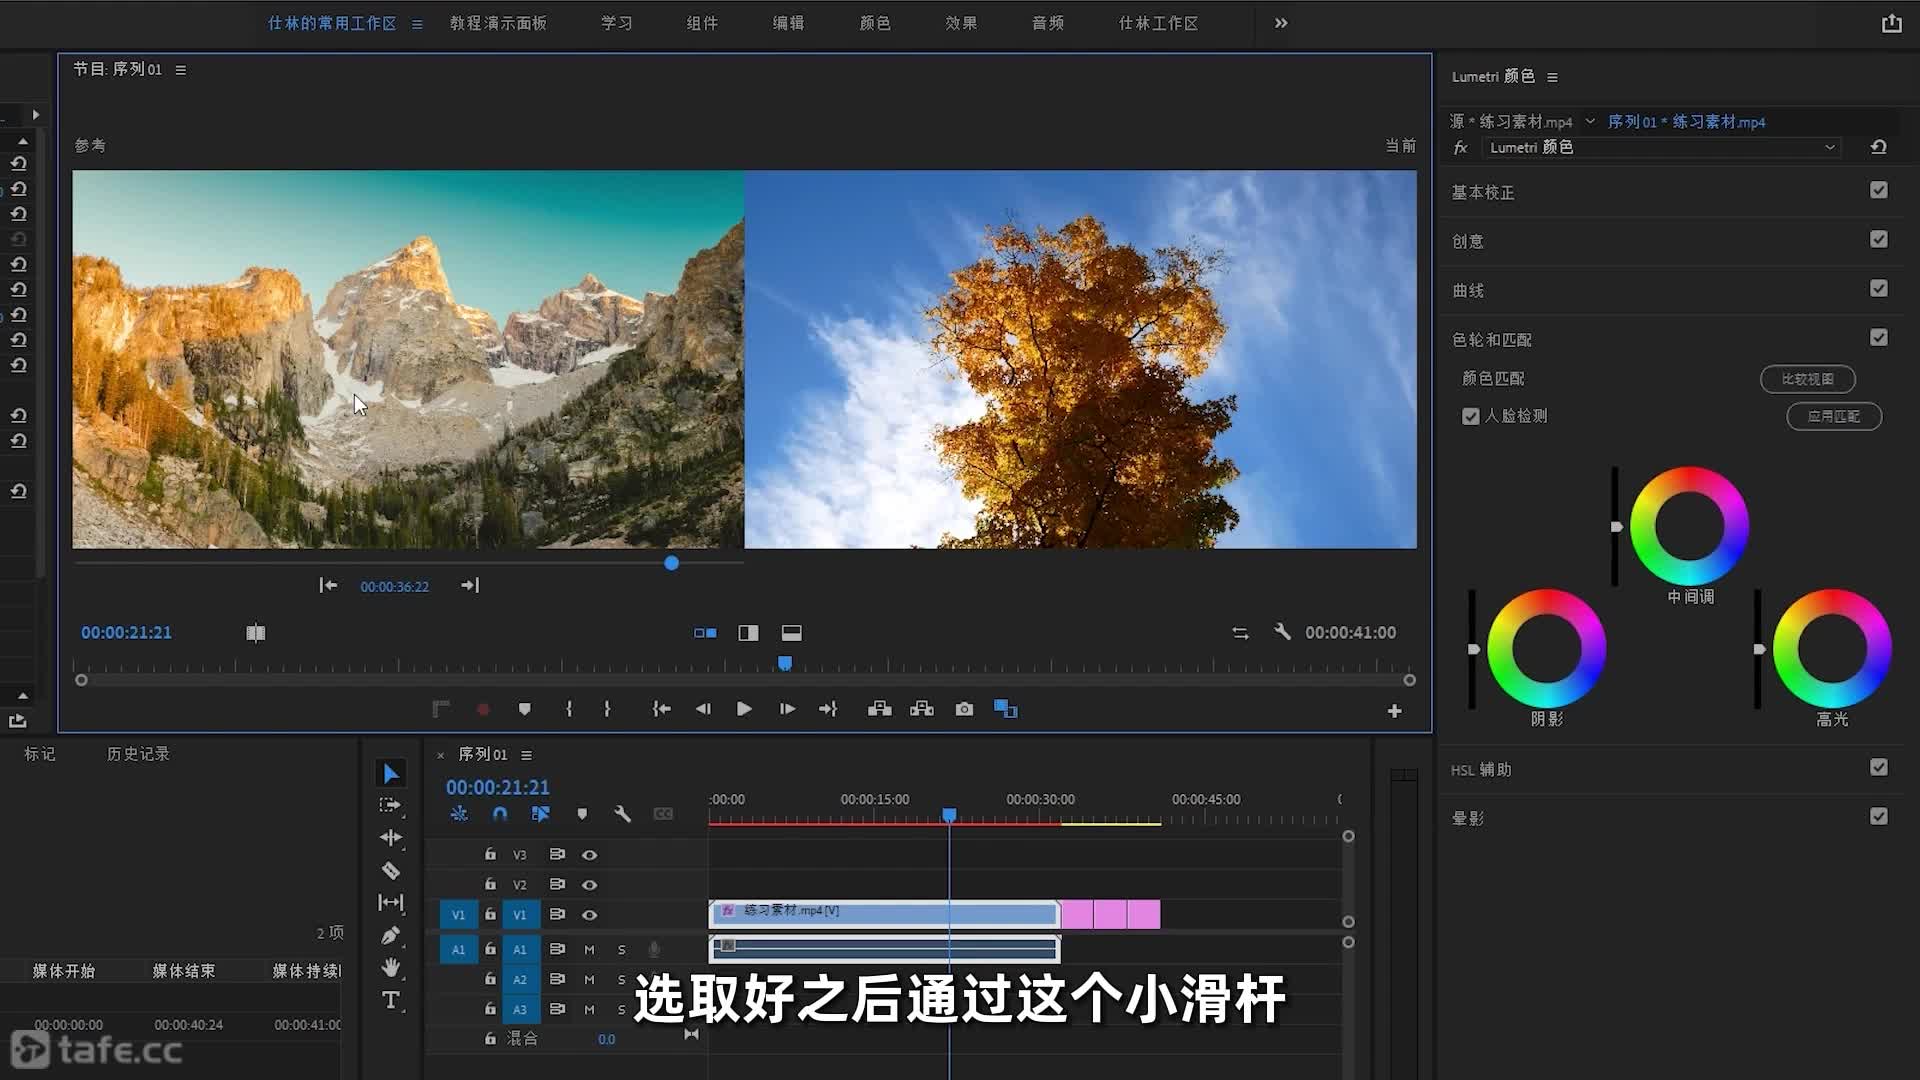1920x1080 pixels.
Task: Open program monitor wrench settings
Action: [1282, 632]
